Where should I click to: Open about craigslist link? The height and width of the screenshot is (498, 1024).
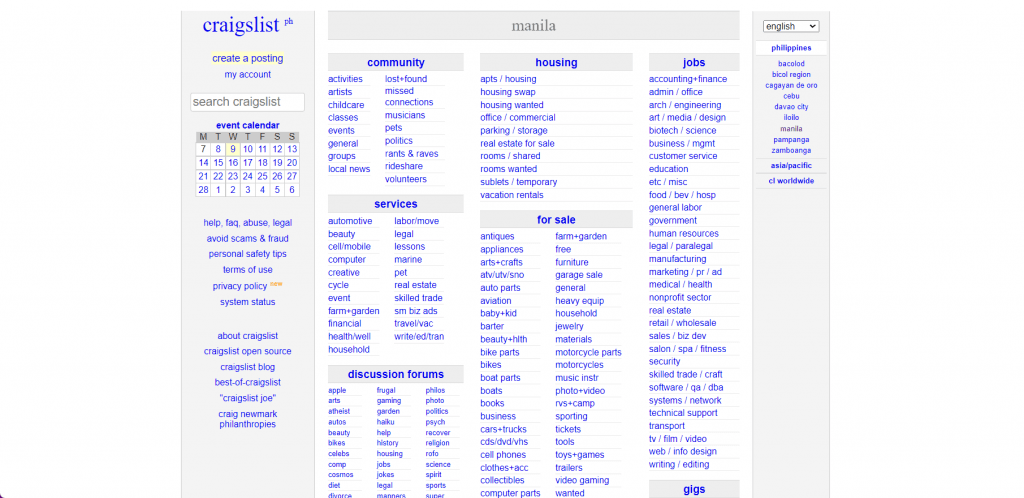click(x=248, y=336)
